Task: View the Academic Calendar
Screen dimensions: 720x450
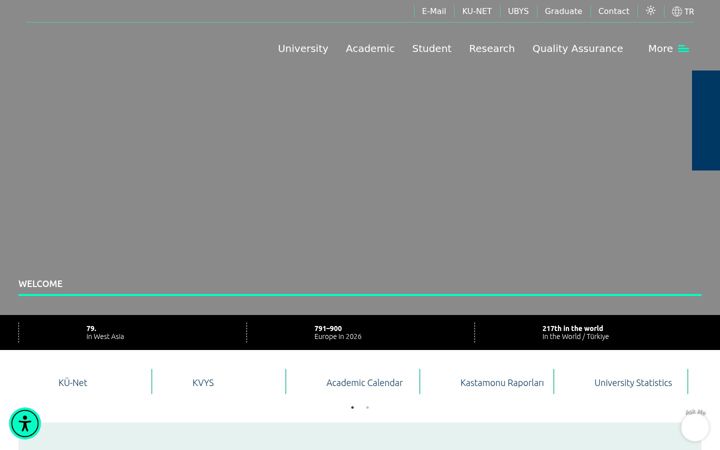Action: [364, 382]
